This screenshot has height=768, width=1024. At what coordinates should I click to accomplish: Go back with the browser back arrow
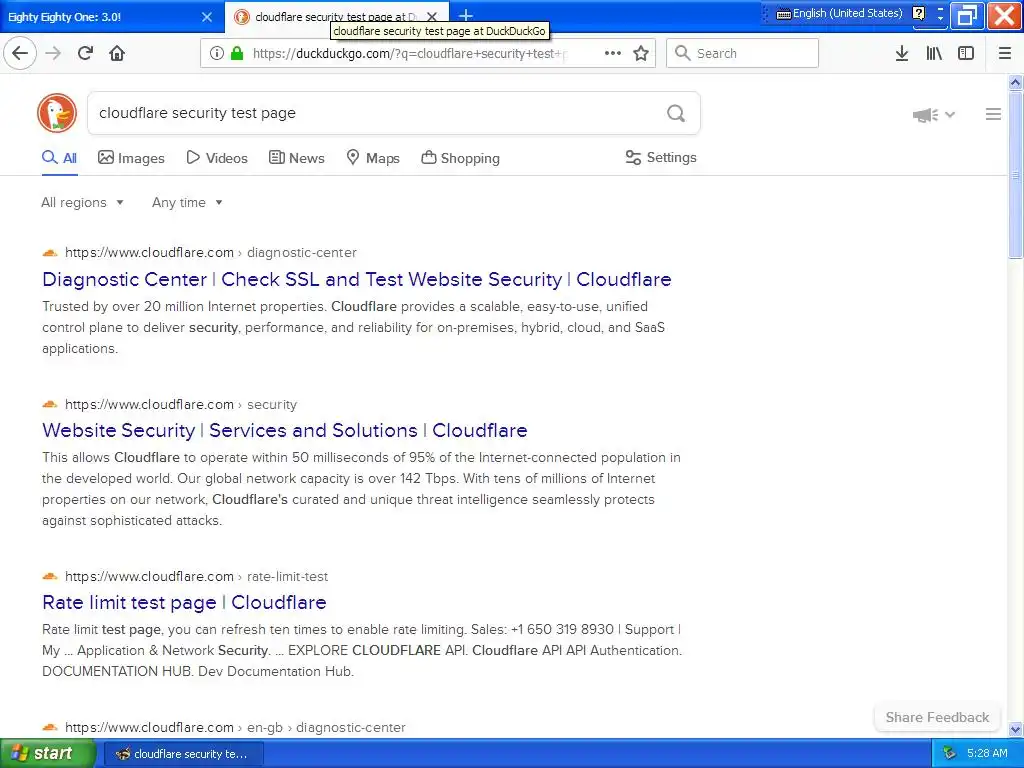[20, 53]
